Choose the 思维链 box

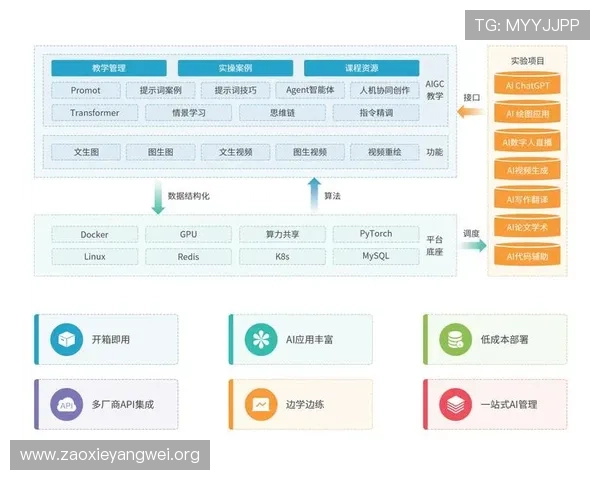(282, 113)
